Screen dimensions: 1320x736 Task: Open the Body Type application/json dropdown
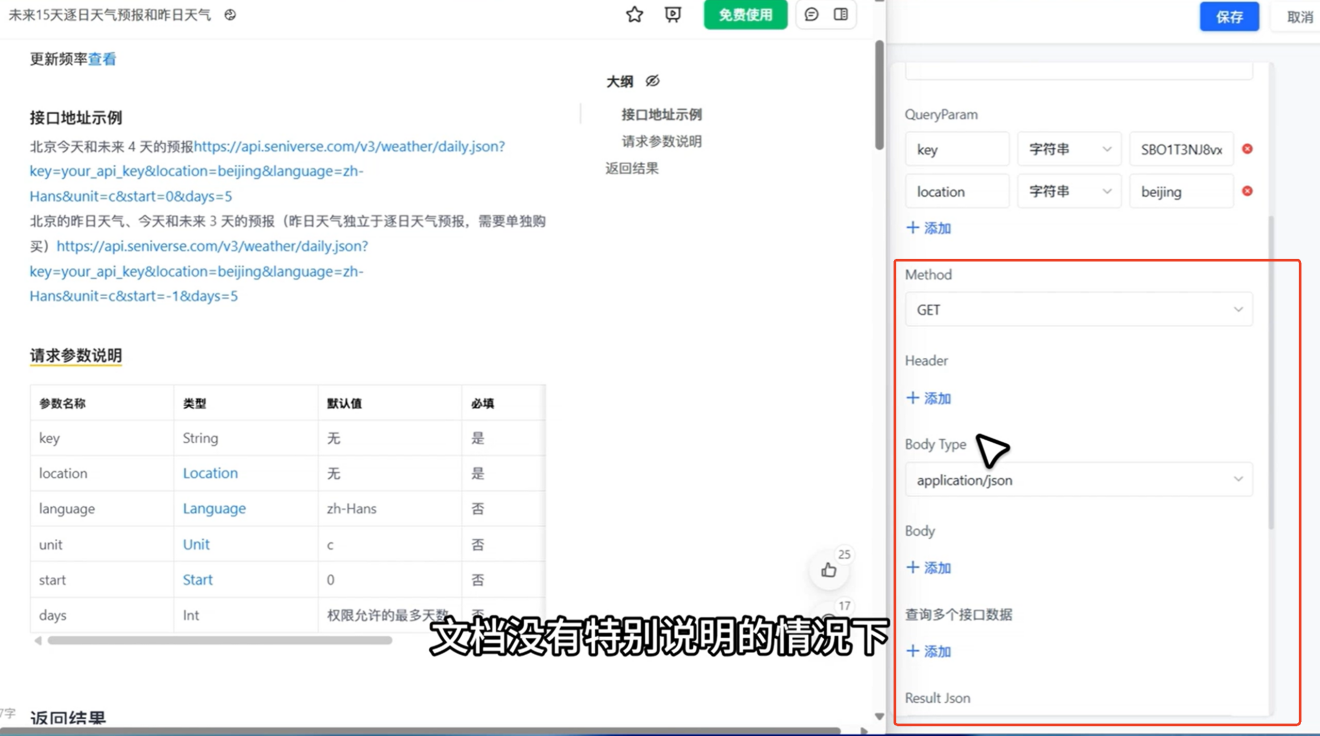(x=1079, y=480)
